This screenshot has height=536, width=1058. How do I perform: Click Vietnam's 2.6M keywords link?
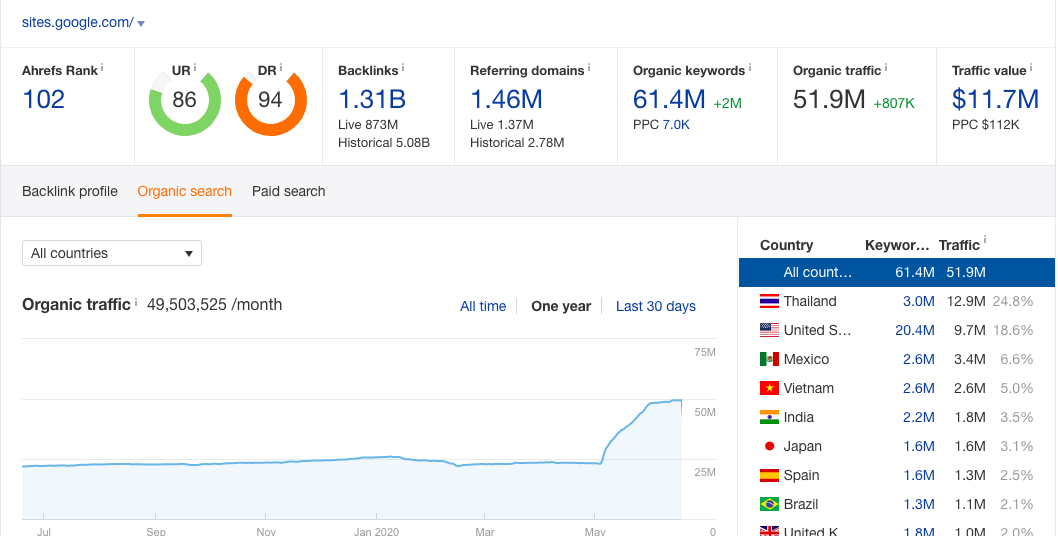click(x=919, y=388)
